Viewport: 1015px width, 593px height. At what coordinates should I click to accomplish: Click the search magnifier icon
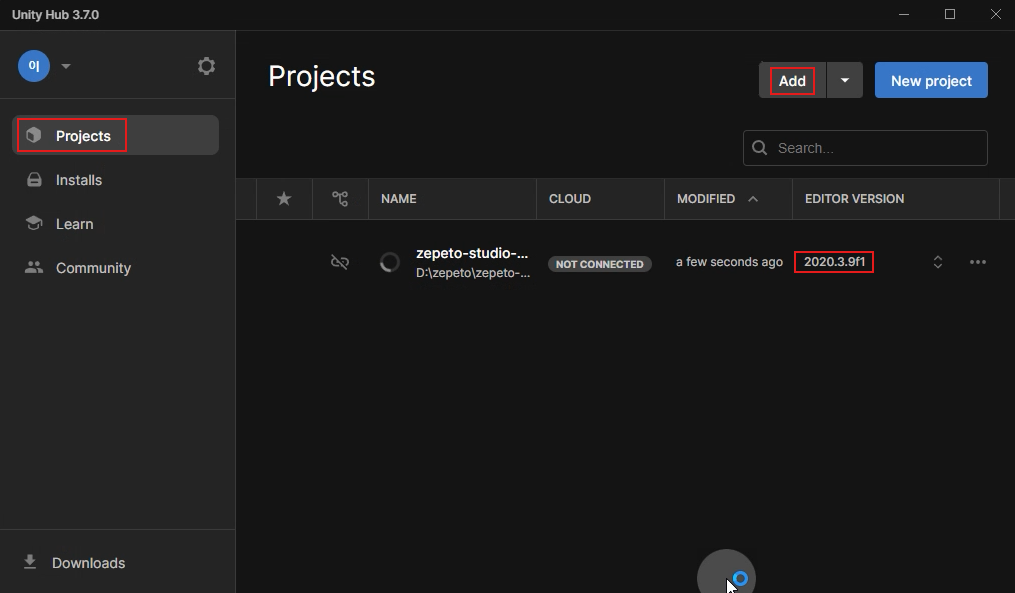click(x=760, y=148)
